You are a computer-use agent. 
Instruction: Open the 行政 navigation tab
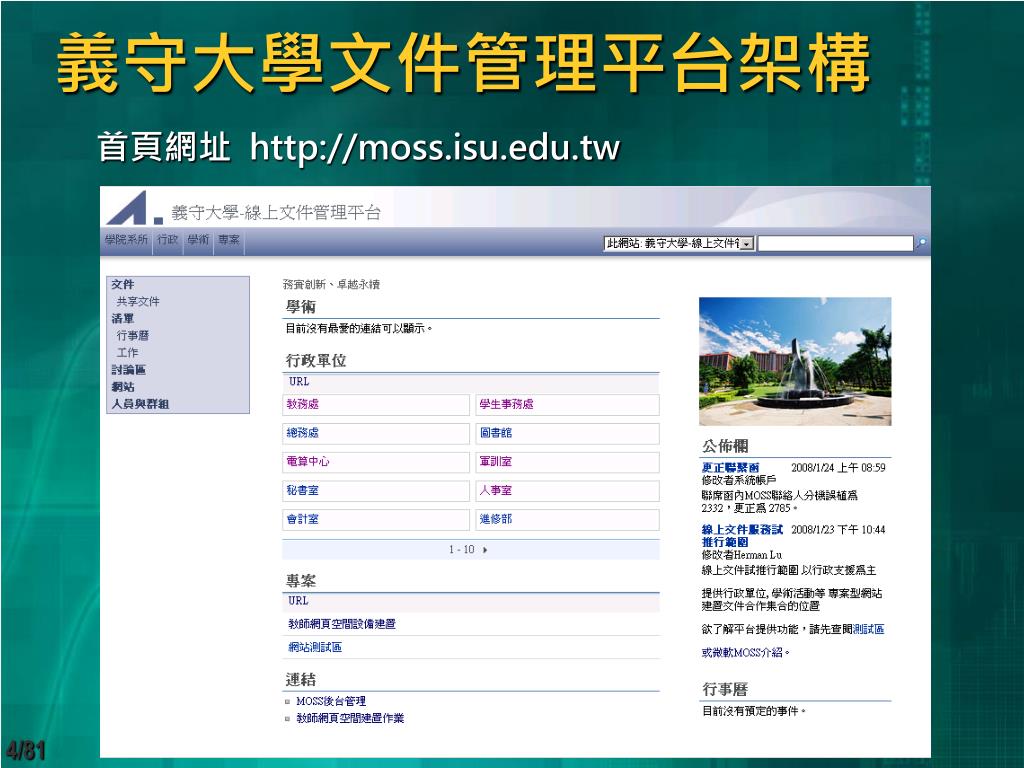click(x=168, y=240)
